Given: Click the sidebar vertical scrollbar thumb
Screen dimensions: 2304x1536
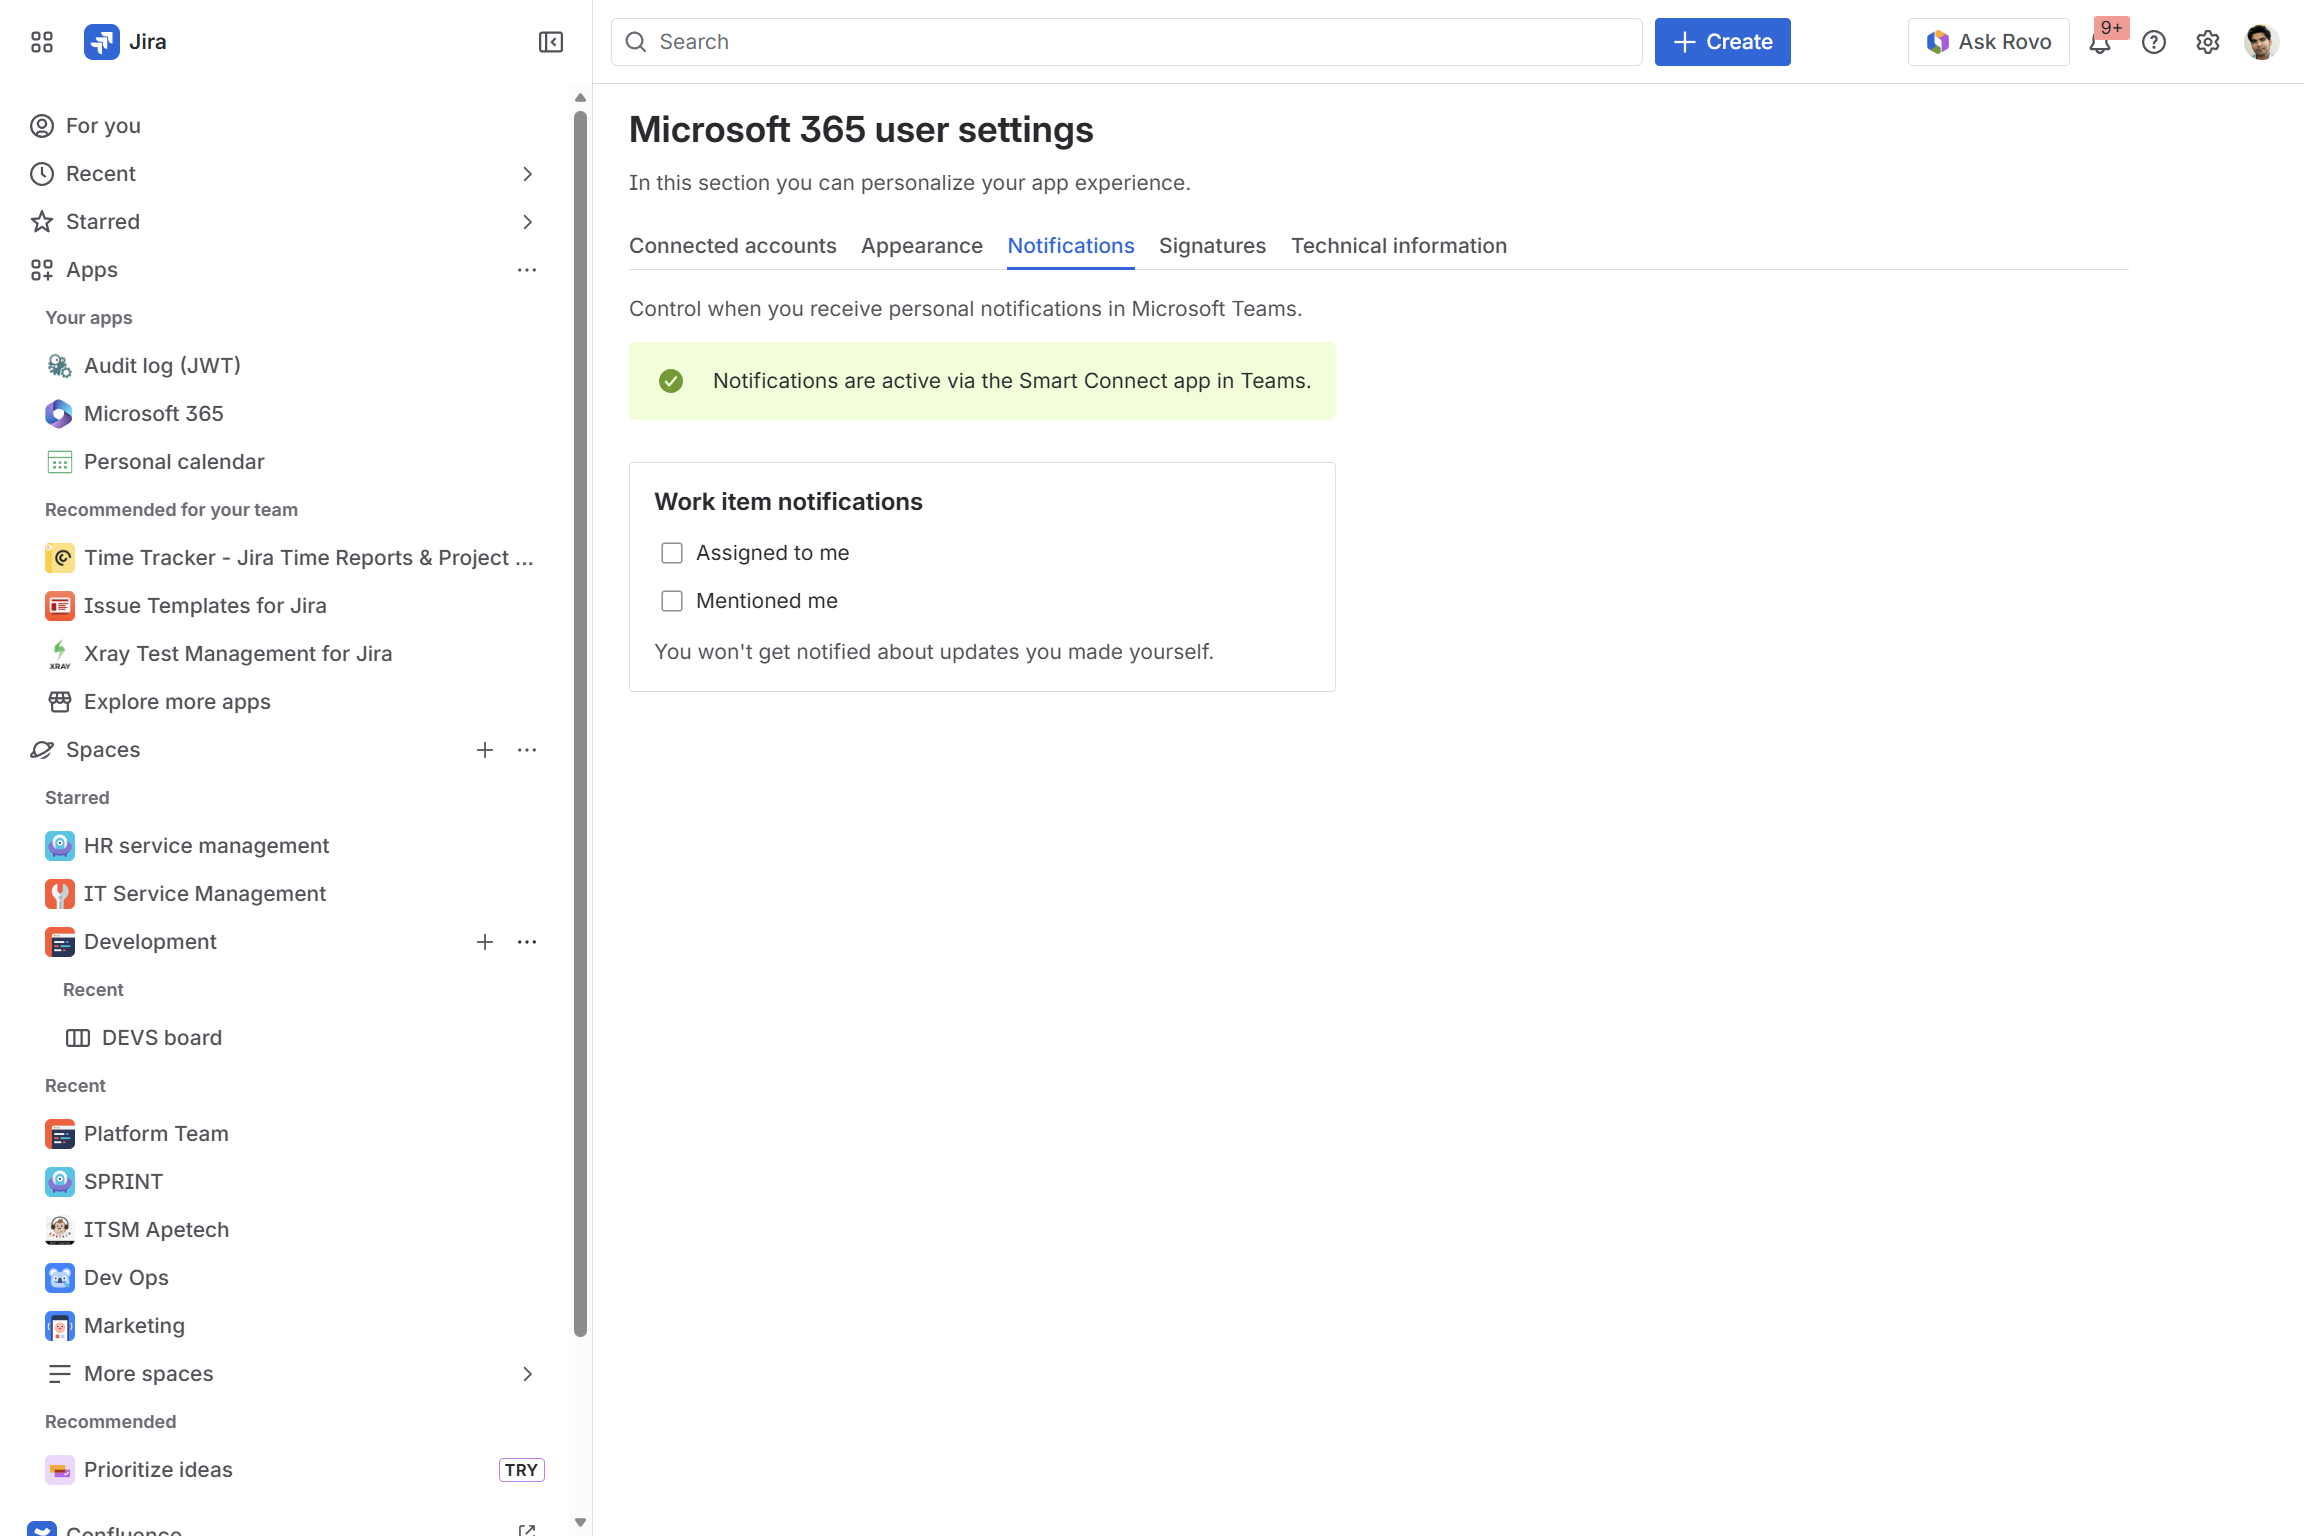Looking at the screenshot, I should 580,724.
